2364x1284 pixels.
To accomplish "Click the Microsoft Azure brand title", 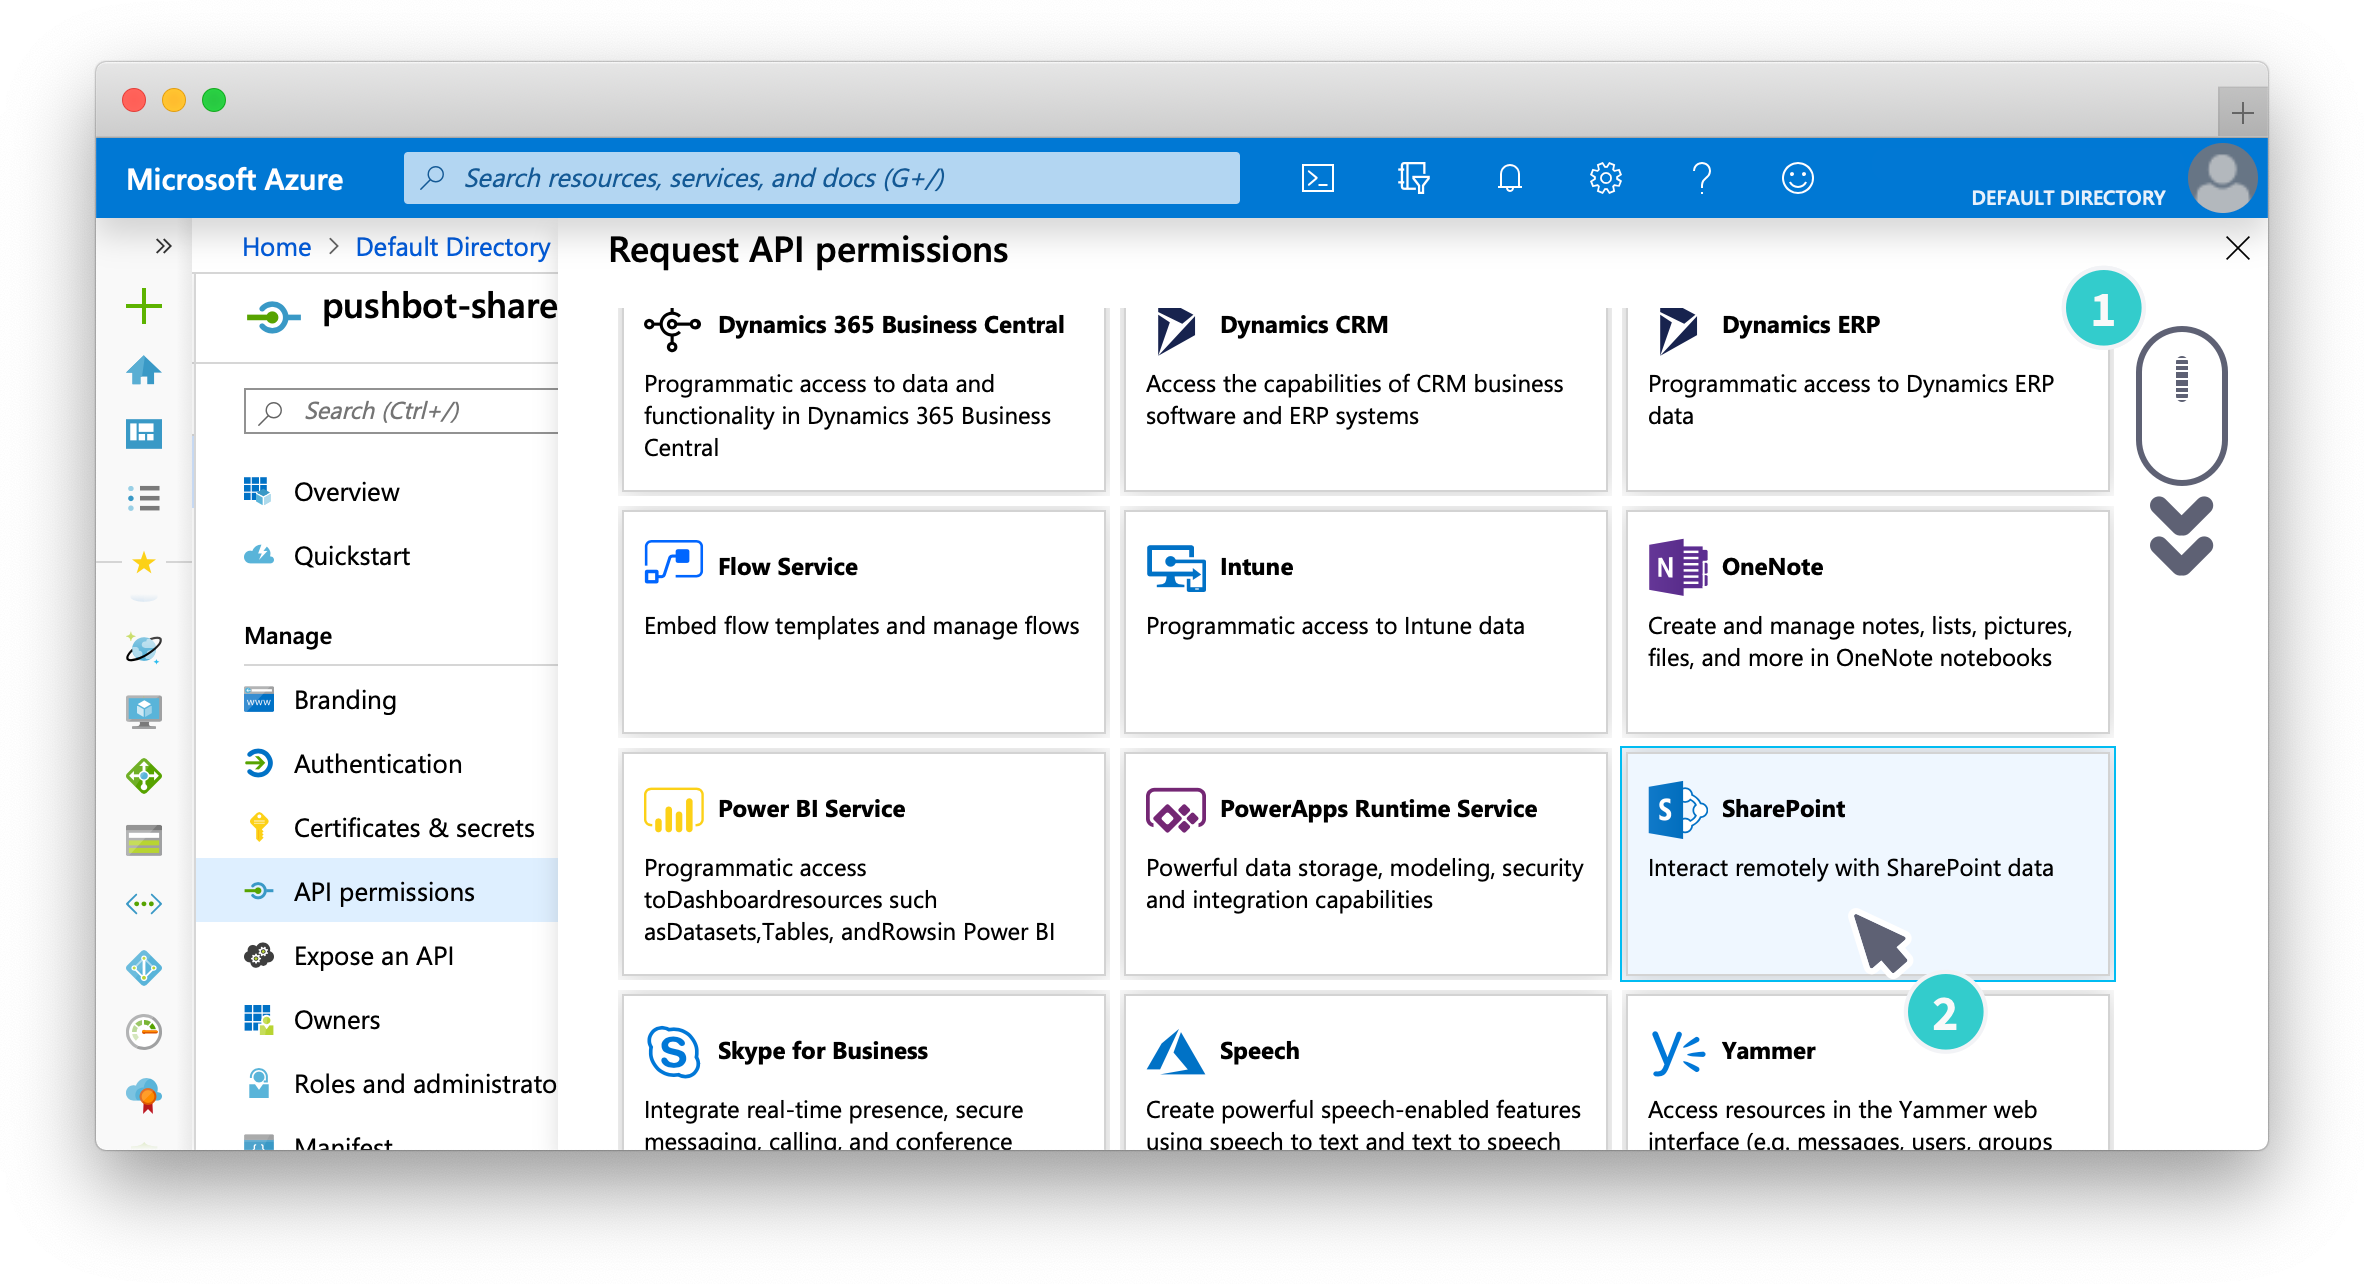I will point(235,179).
